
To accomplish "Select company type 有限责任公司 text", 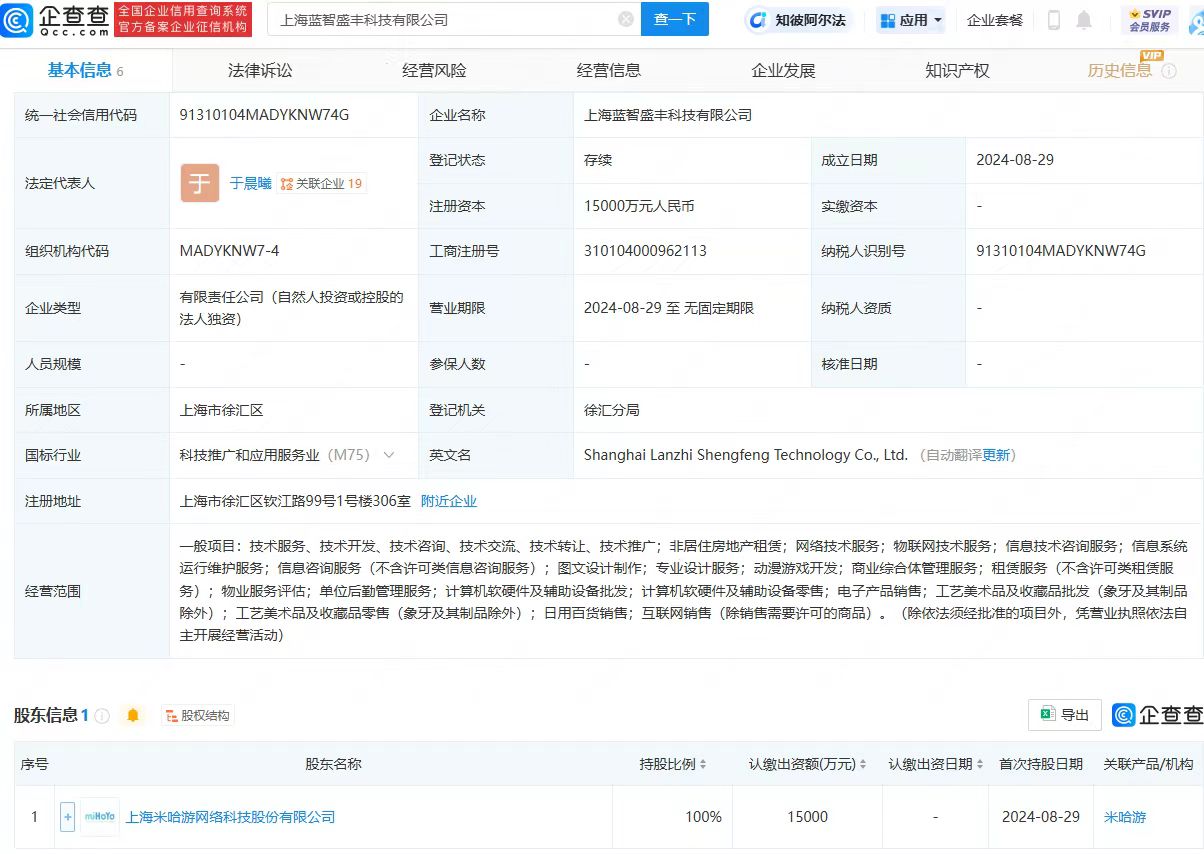I will point(291,308).
